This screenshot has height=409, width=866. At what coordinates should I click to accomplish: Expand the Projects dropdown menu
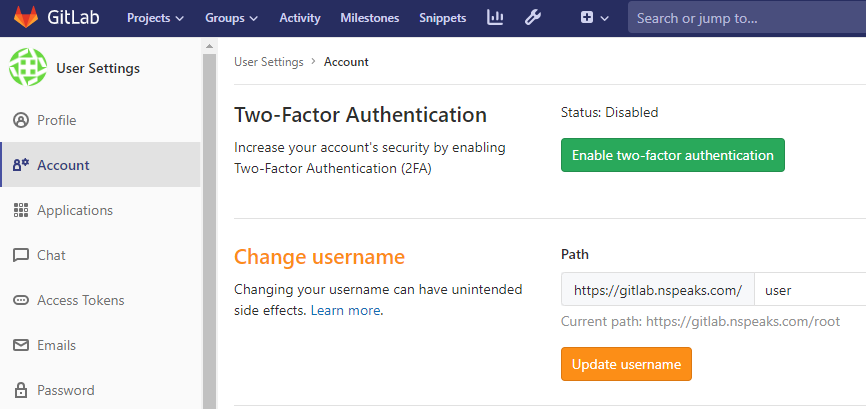coord(155,18)
